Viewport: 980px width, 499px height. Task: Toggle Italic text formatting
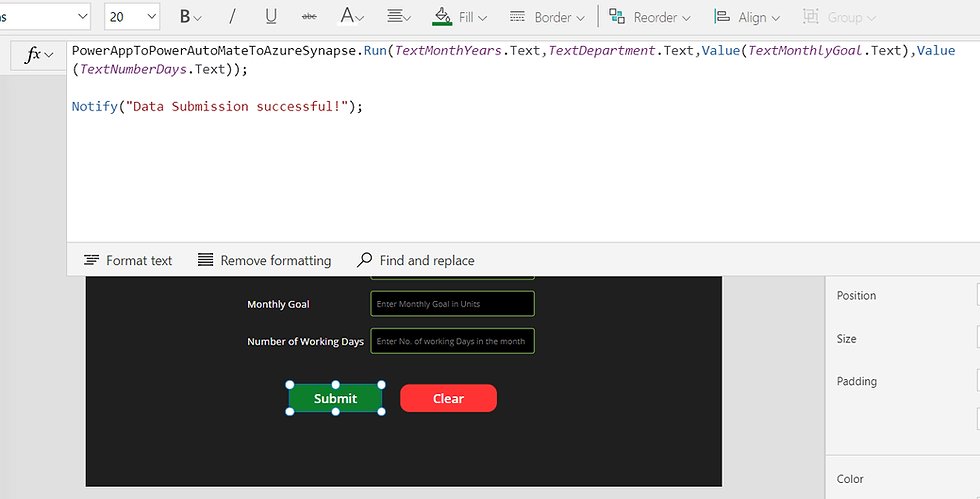232,17
